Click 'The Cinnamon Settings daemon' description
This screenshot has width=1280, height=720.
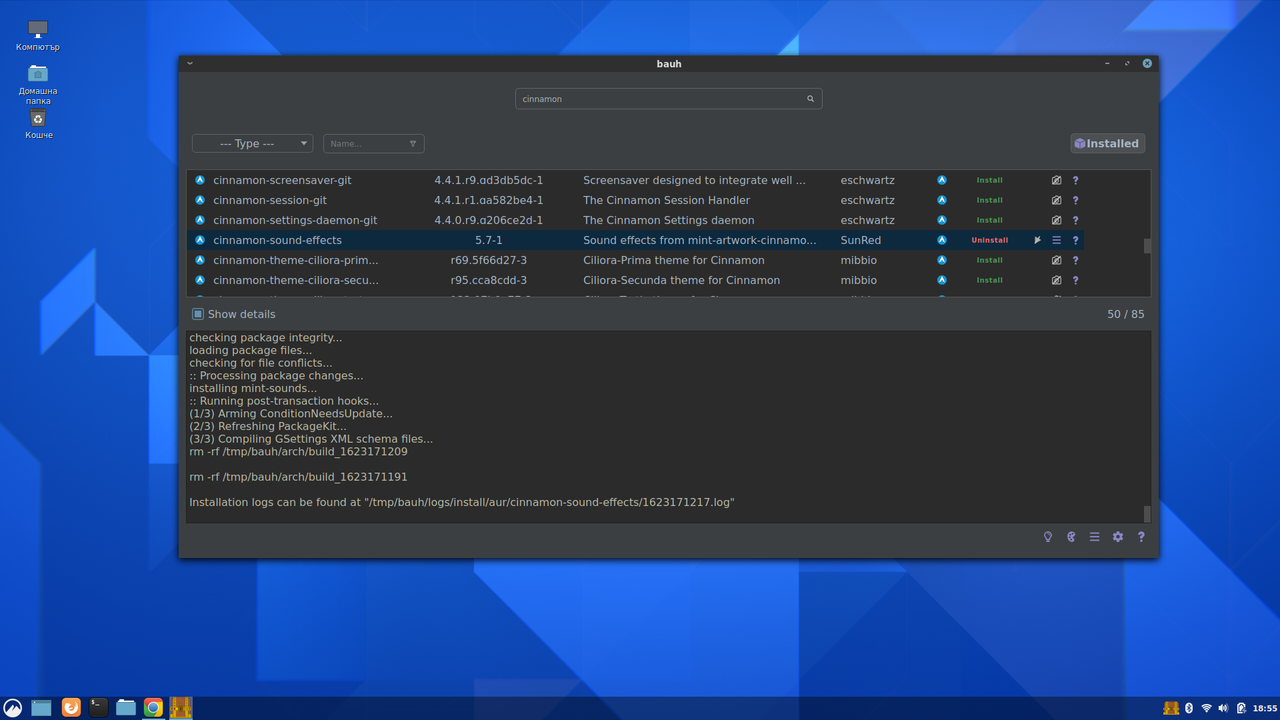669,220
